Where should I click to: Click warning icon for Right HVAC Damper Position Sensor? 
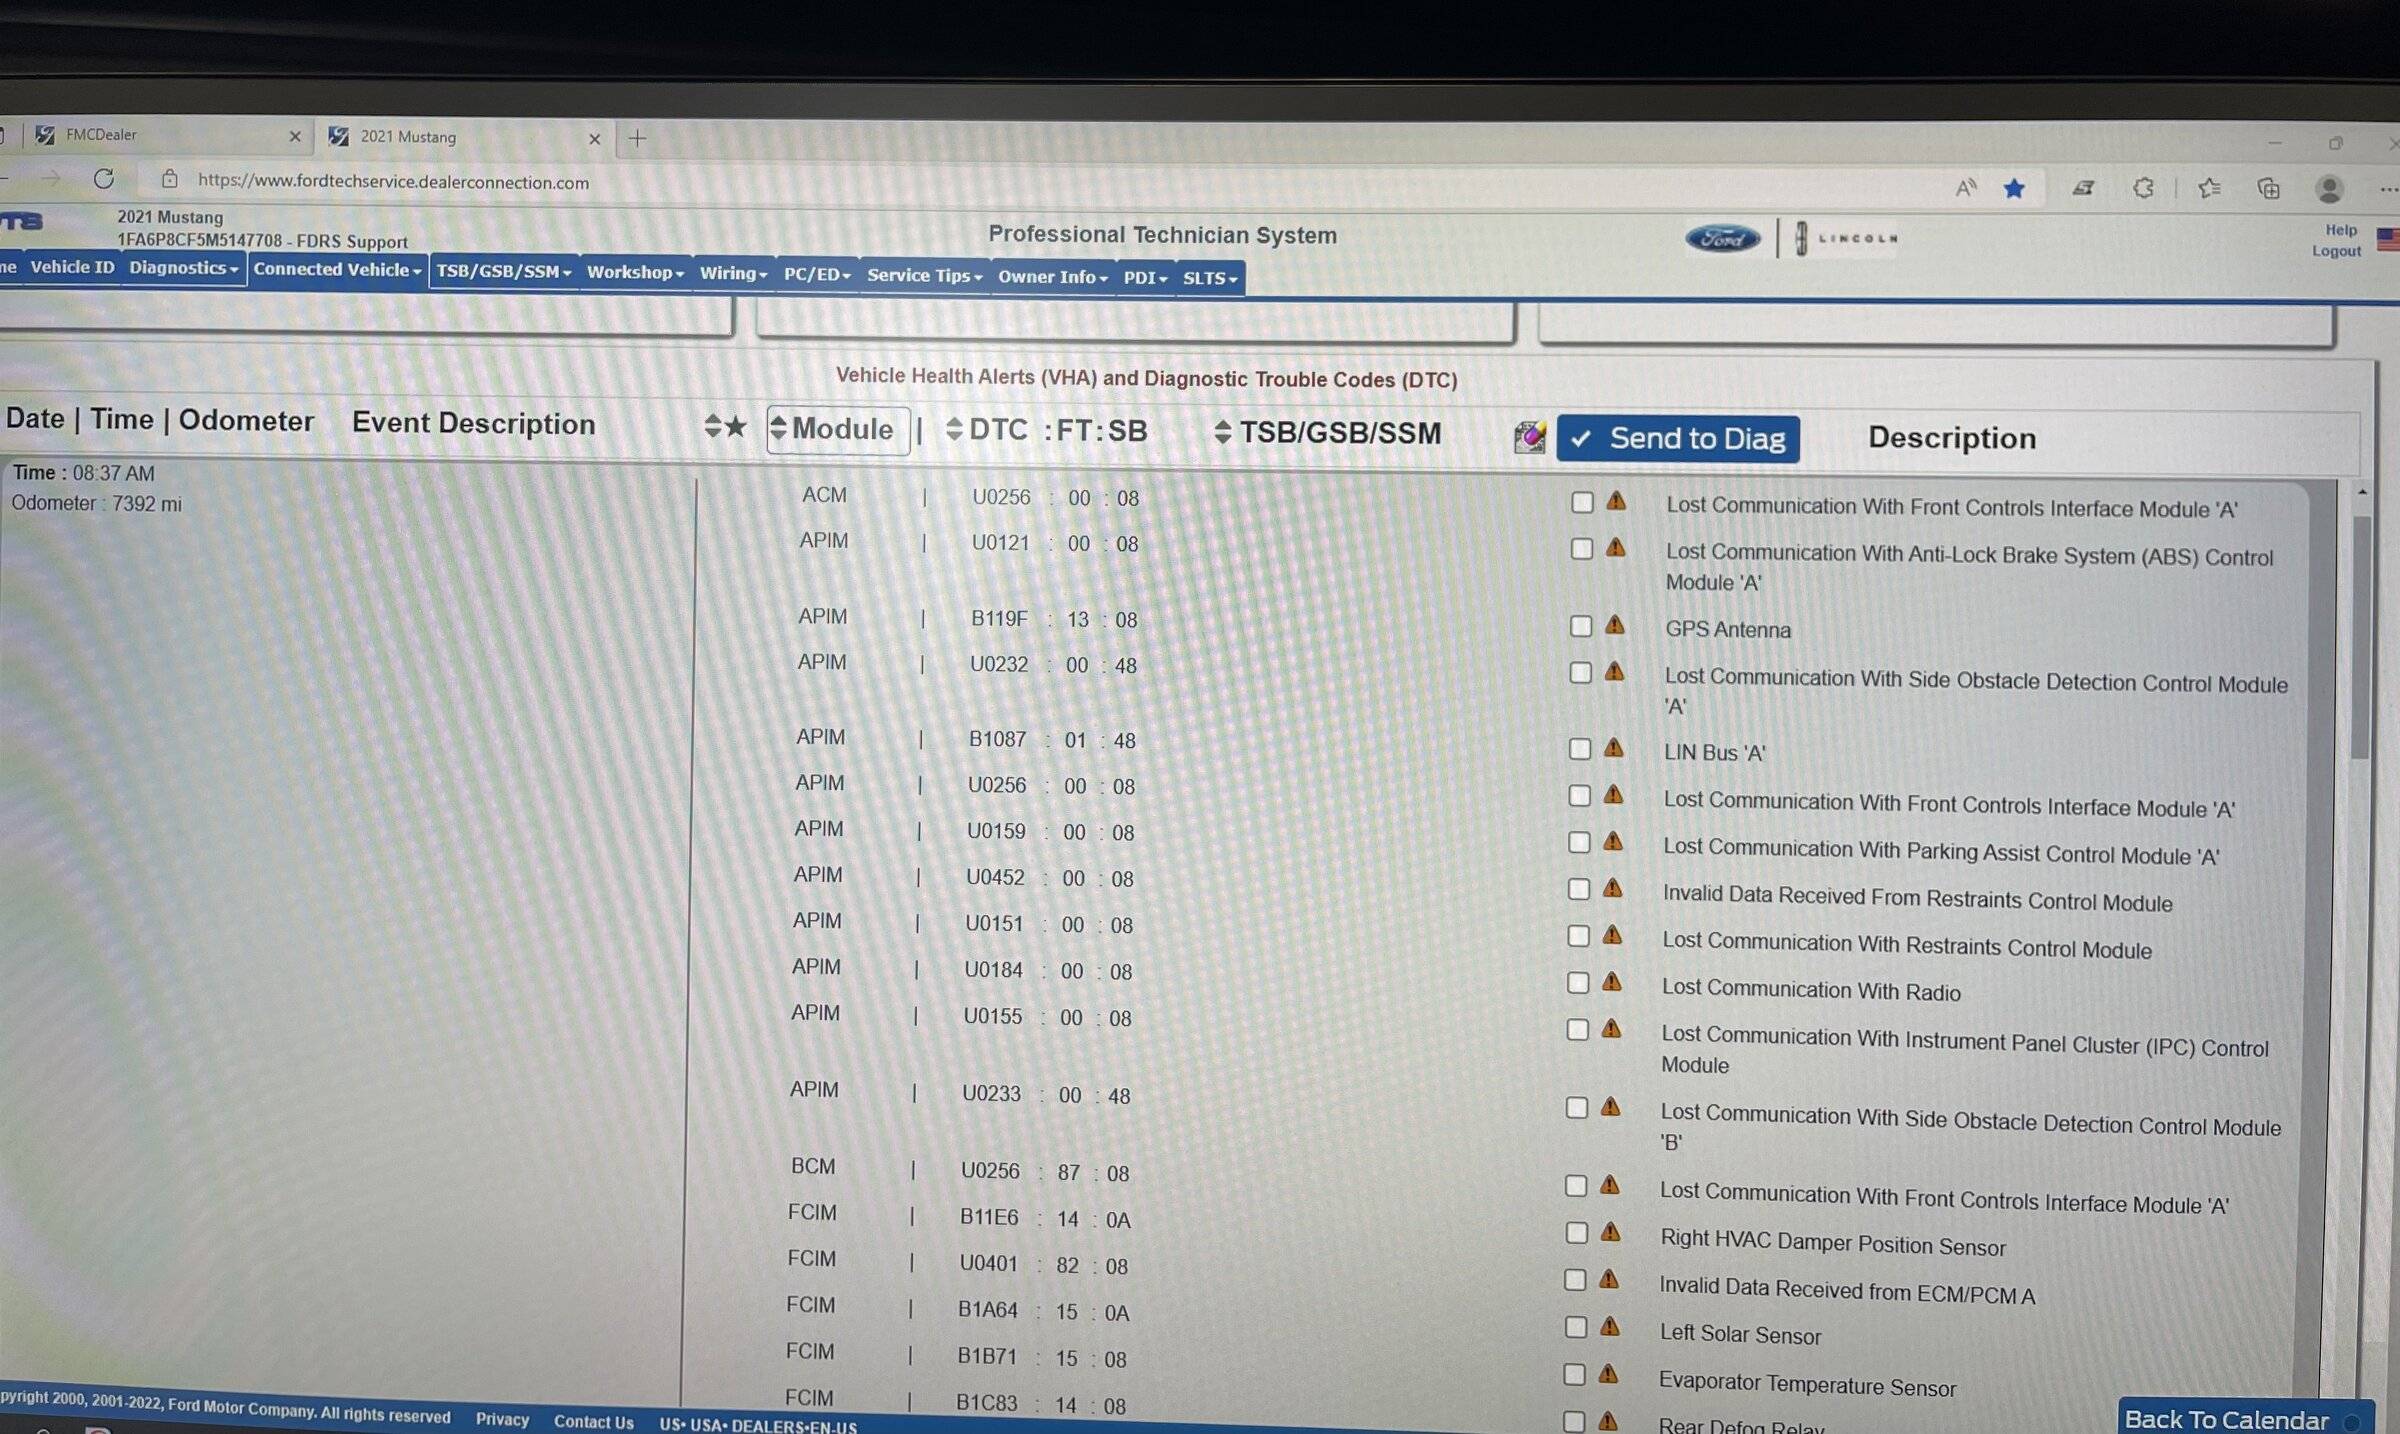click(x=1610, y=1232)
